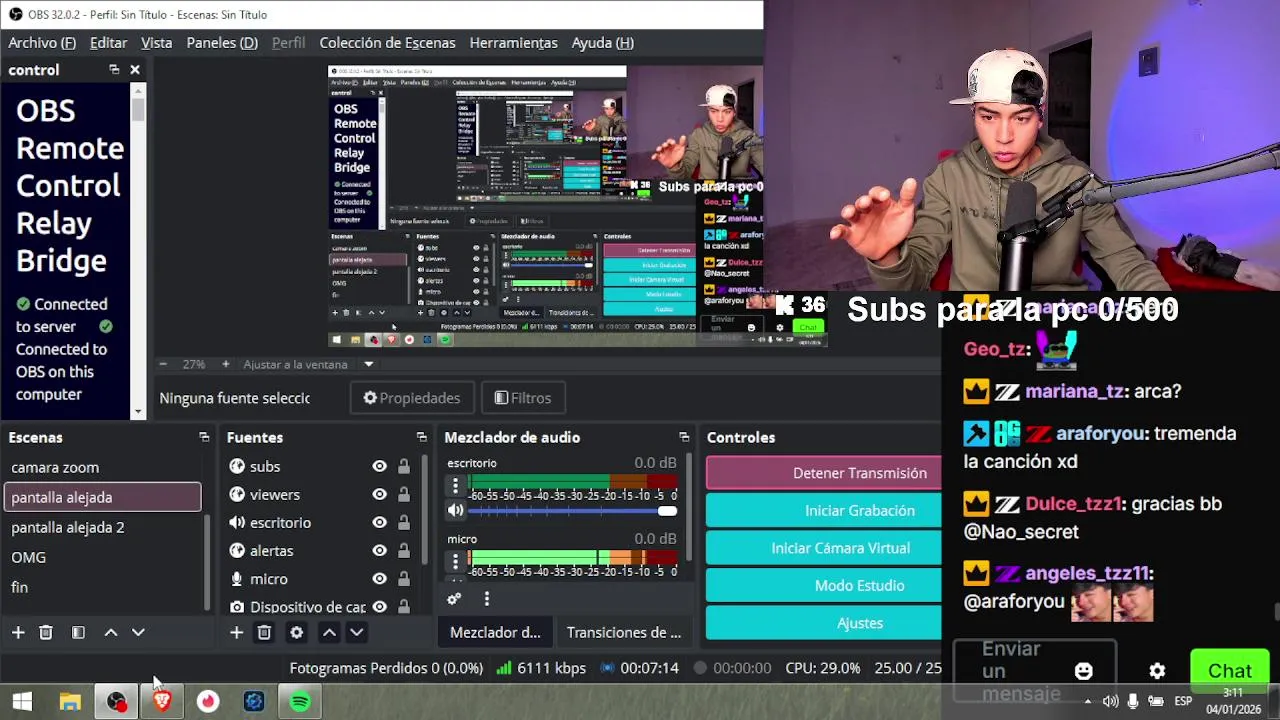Open Spotify from the taskbar
Image resolution: width=1280 pixels, height=720 pixels.
click(300, 702)
